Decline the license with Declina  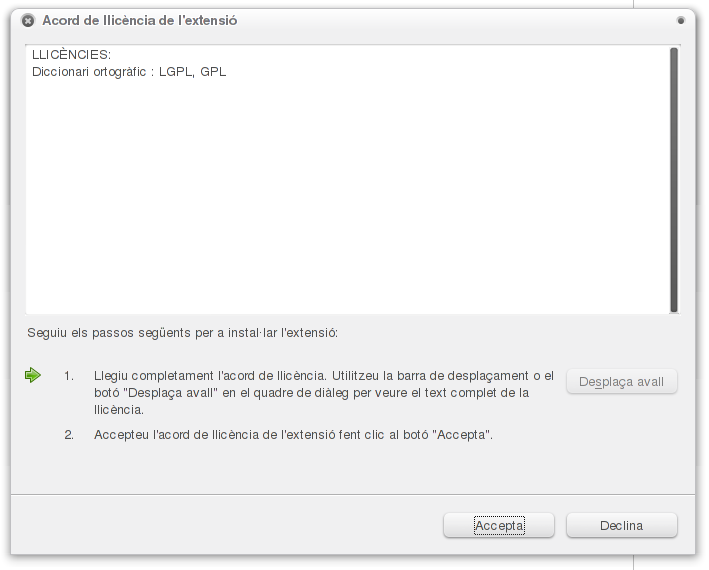[622, 525]
